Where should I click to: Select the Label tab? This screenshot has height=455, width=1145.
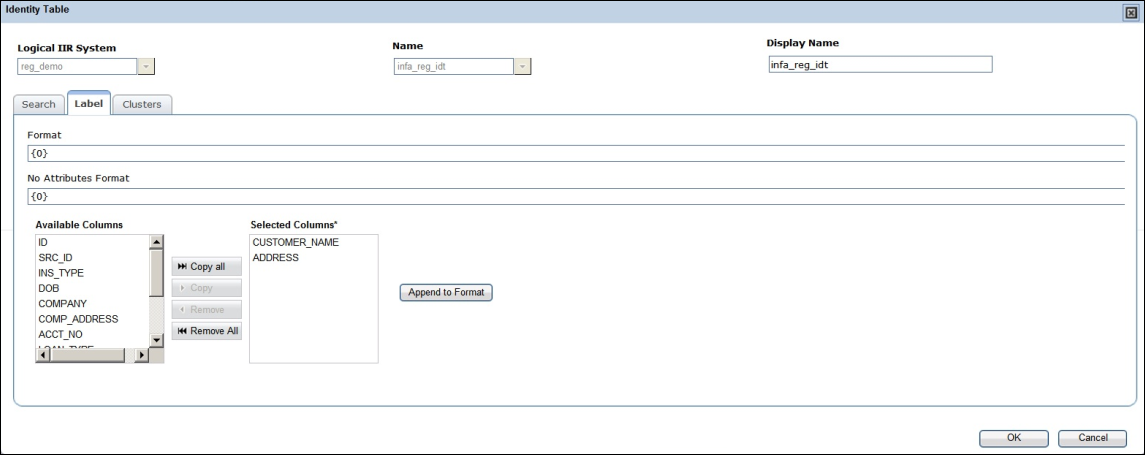tap(88, 103)
